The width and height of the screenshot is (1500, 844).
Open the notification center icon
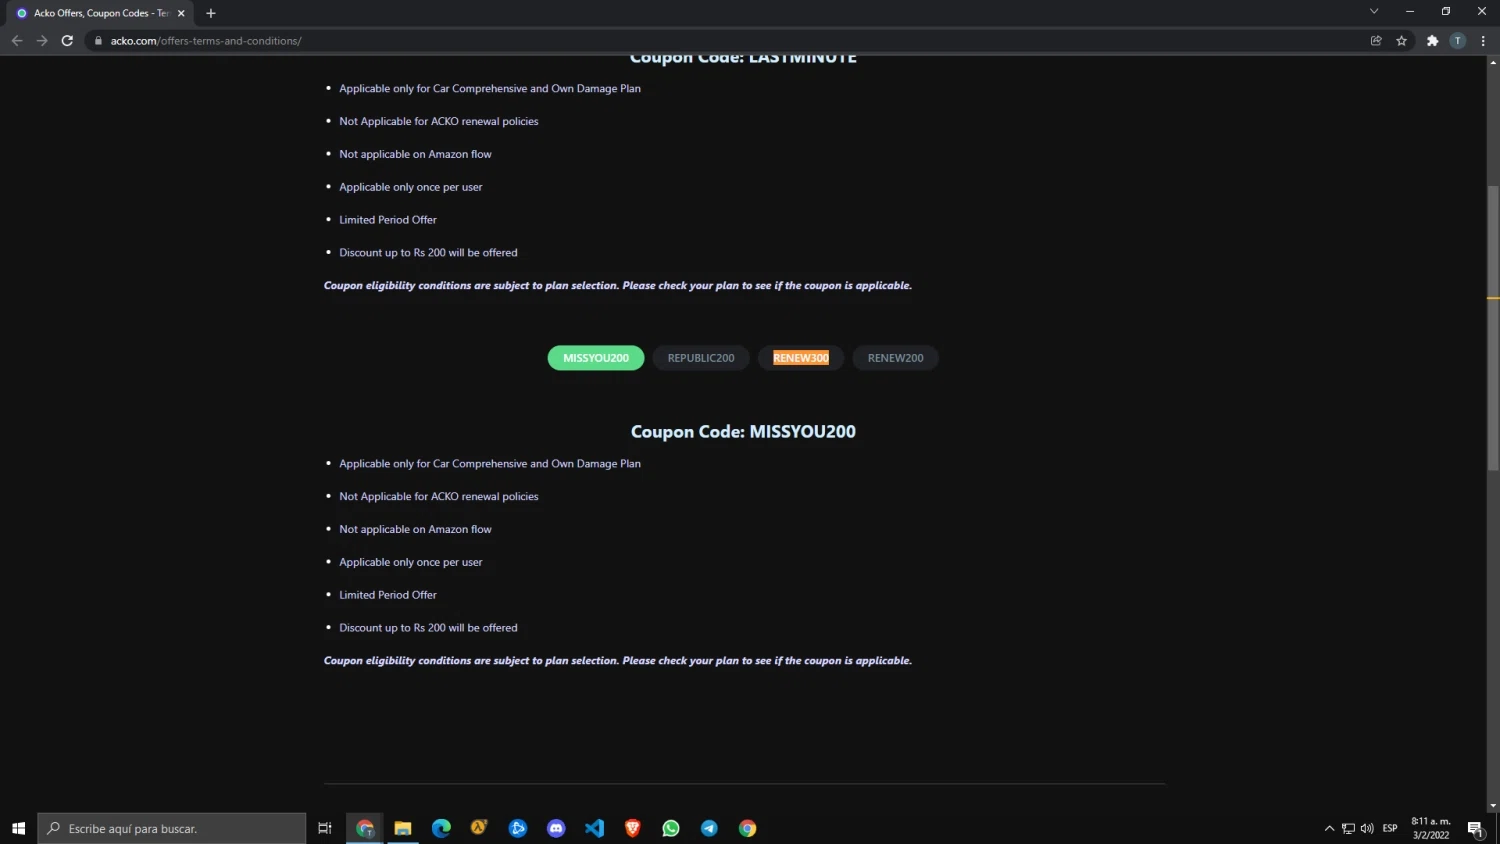coord(1475,828)
